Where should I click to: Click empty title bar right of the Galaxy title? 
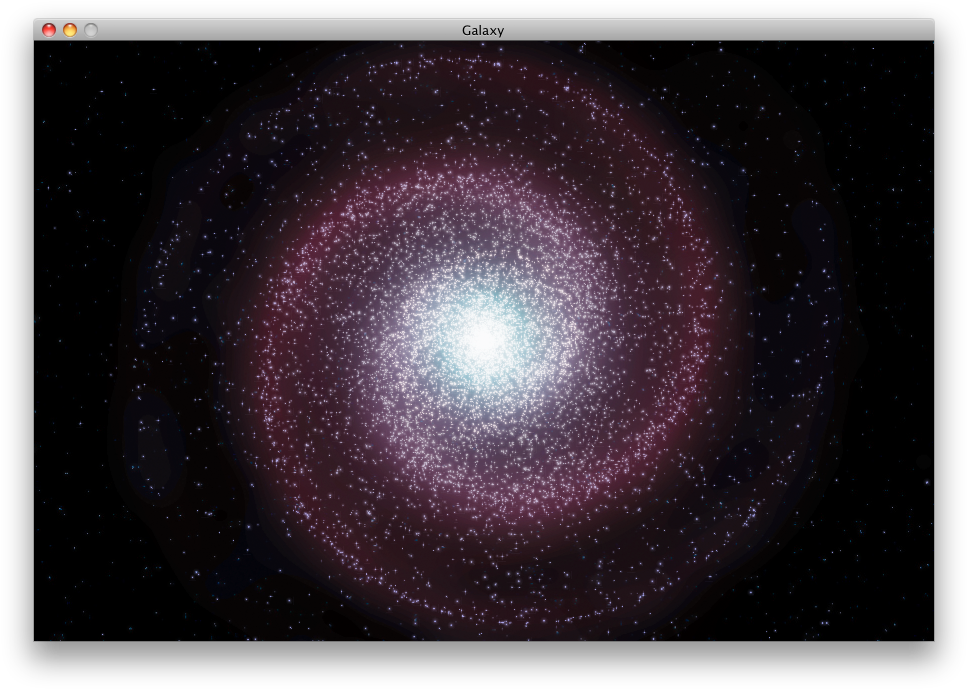click(700, 30)
